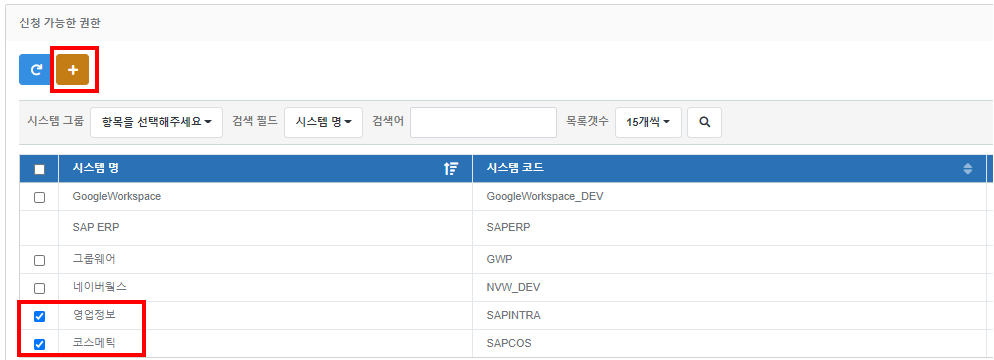Uncheck the 영업정보 row checkbox

(39, 316)
